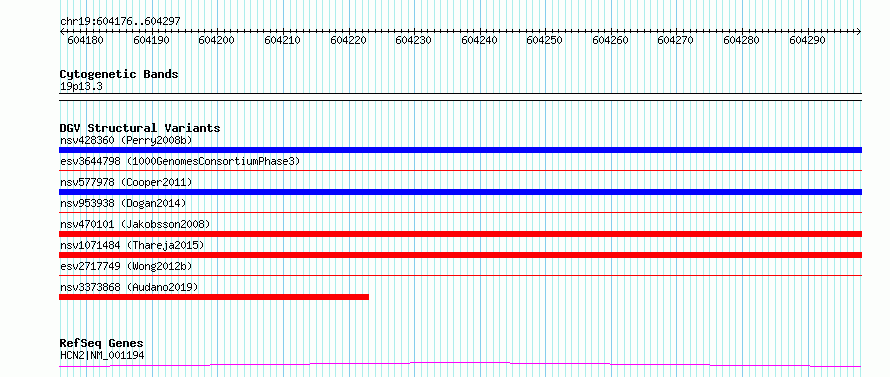The height and width of the screenshot is (377, 890).
Task: Select the red nsv1071484 Thareja2015 bar
Action: 460,255
